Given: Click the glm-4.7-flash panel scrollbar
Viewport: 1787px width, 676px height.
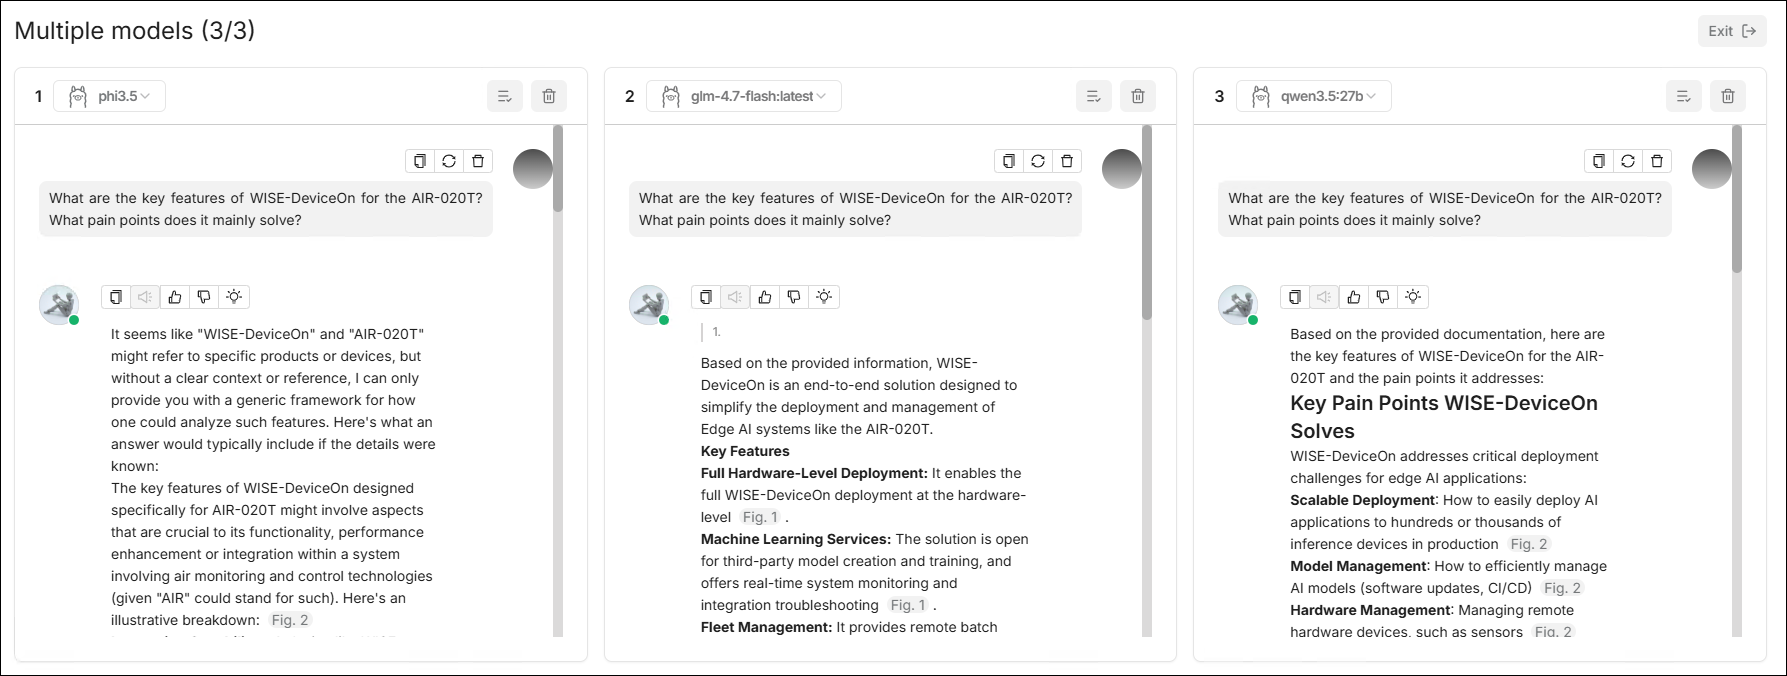Looking at the screenshot, I should click(1147, 222).
